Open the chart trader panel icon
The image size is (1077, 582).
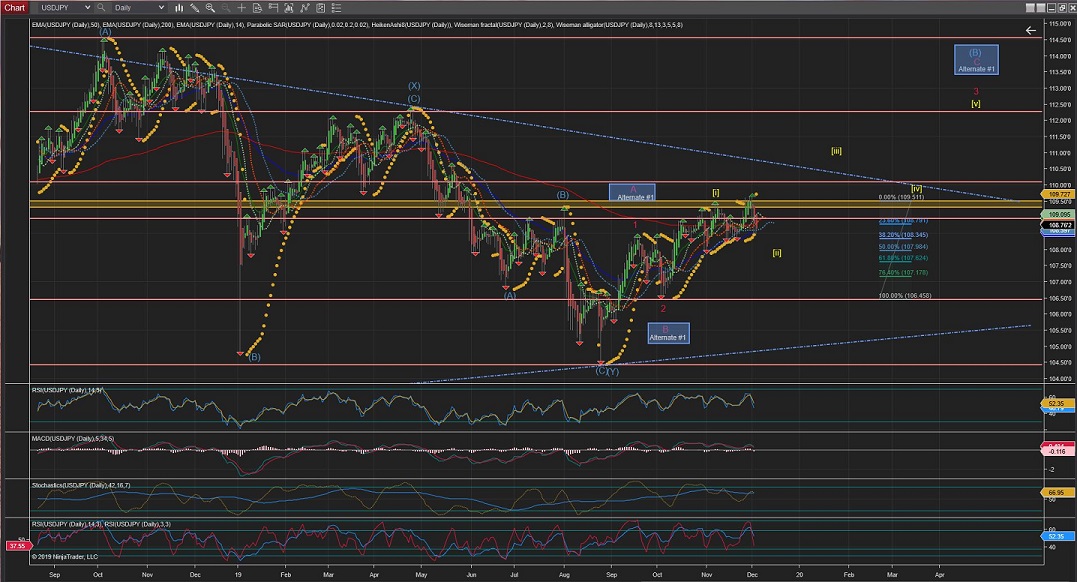[x=273, y=8]
